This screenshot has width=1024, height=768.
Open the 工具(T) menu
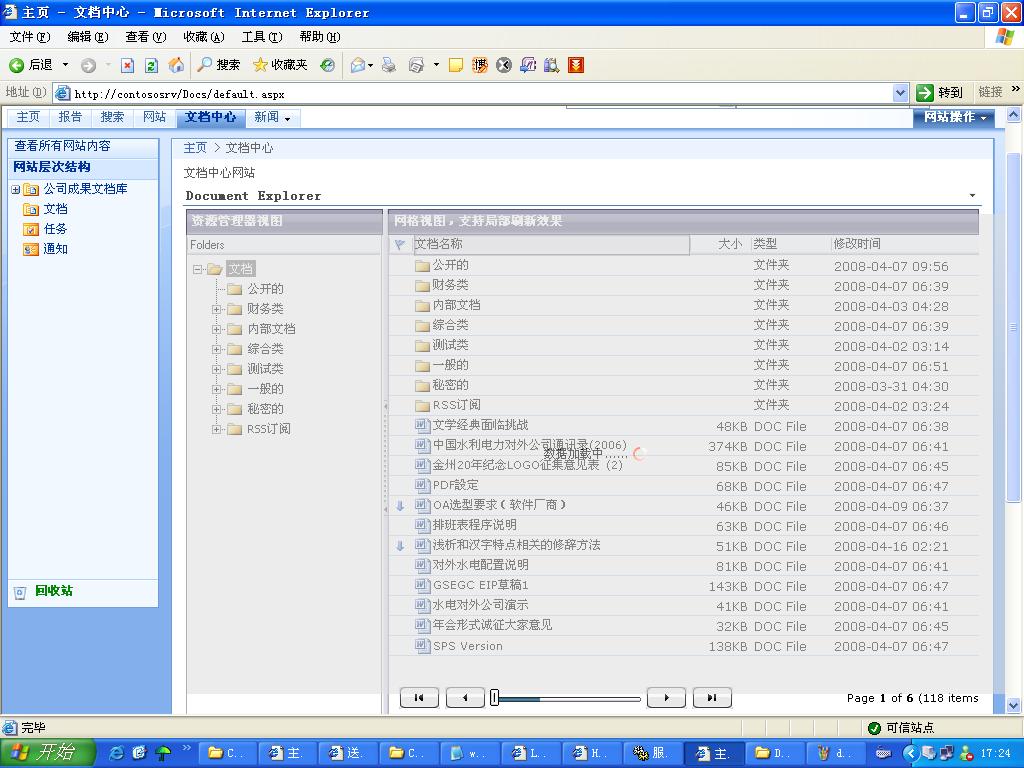(x=261, y=37)
